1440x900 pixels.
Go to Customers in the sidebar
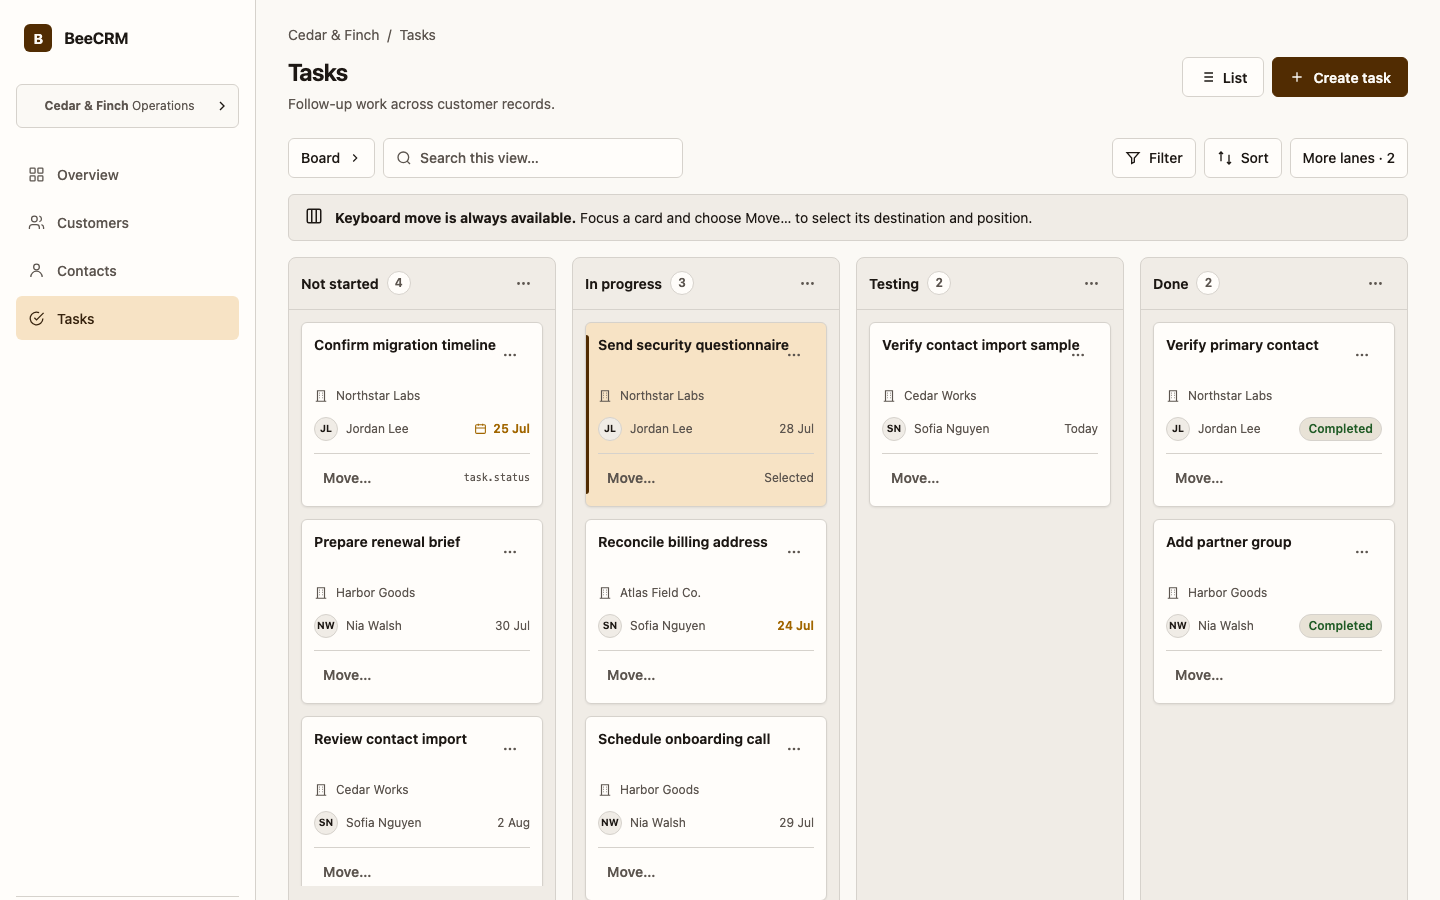click(127, 223)
